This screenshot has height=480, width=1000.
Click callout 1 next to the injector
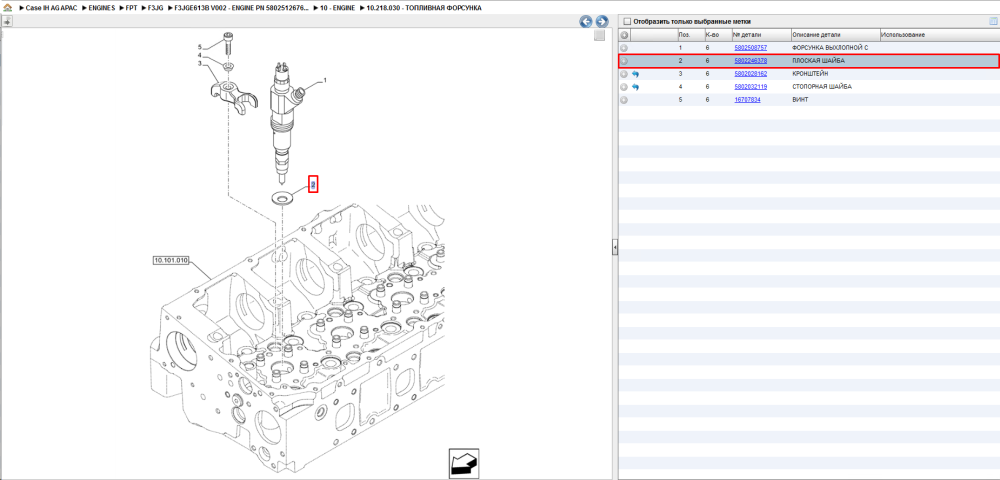click(324, 81)
